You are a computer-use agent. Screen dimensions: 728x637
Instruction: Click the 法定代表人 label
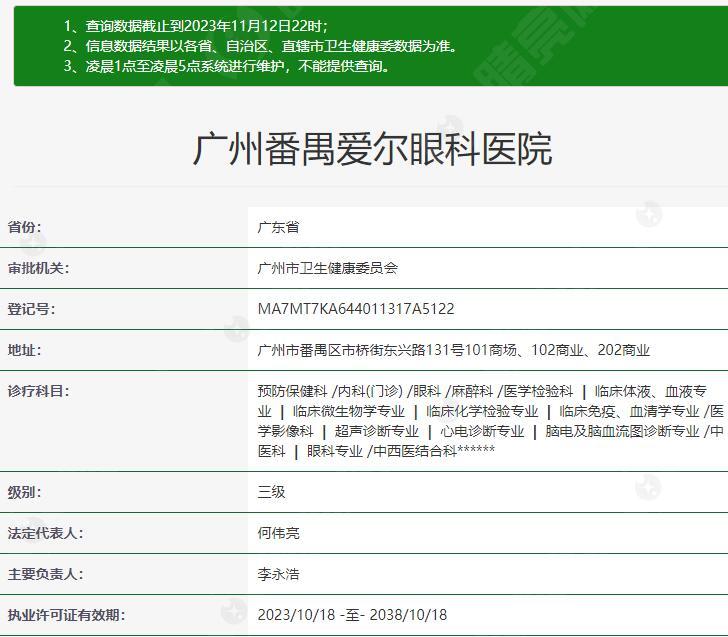45,533
